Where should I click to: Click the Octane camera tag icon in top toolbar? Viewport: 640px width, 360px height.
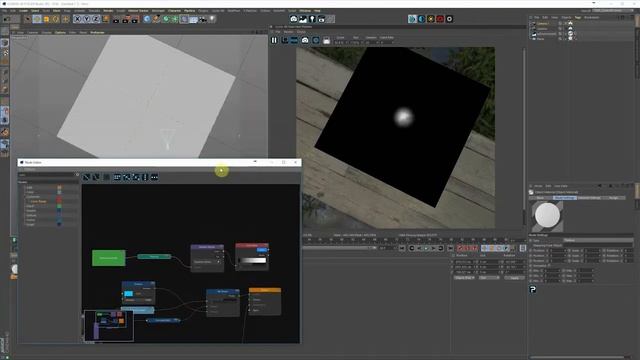(x=294, y=19)
